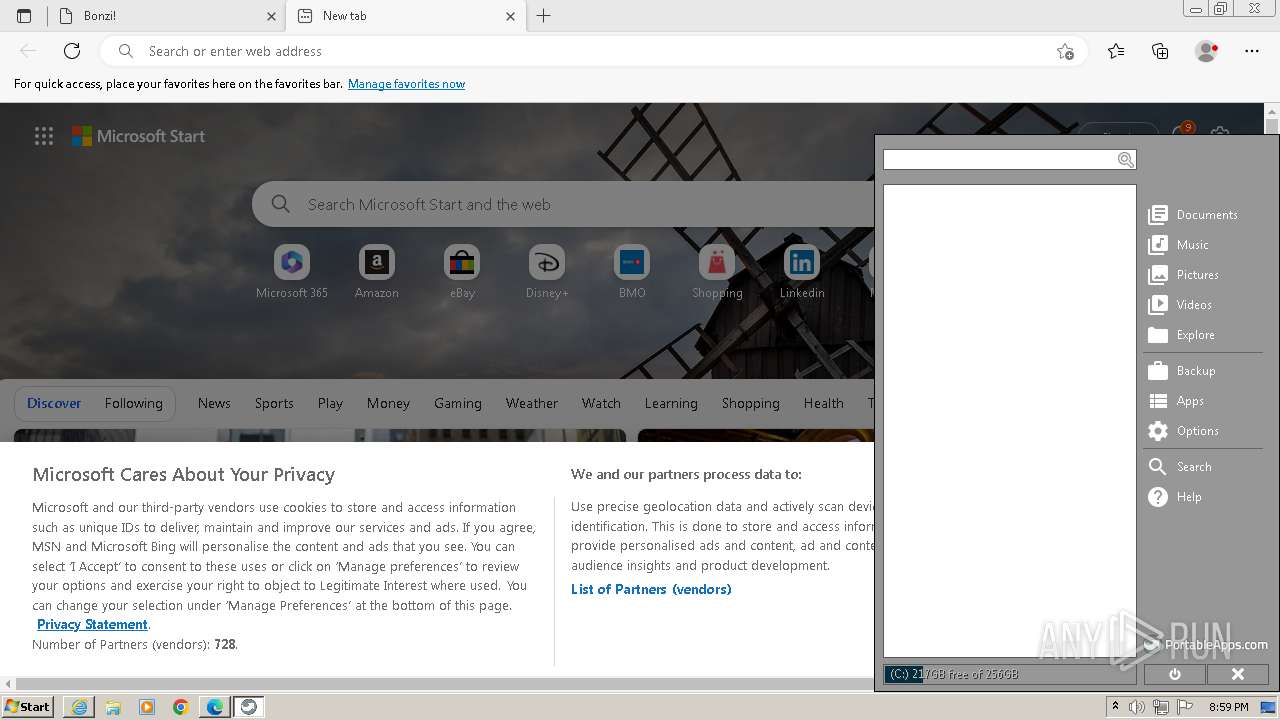Open Backup in PortableApps menu
The width and height of the screenshot is (1280, 720).
pyautogui.click(x=1182, y=371)
